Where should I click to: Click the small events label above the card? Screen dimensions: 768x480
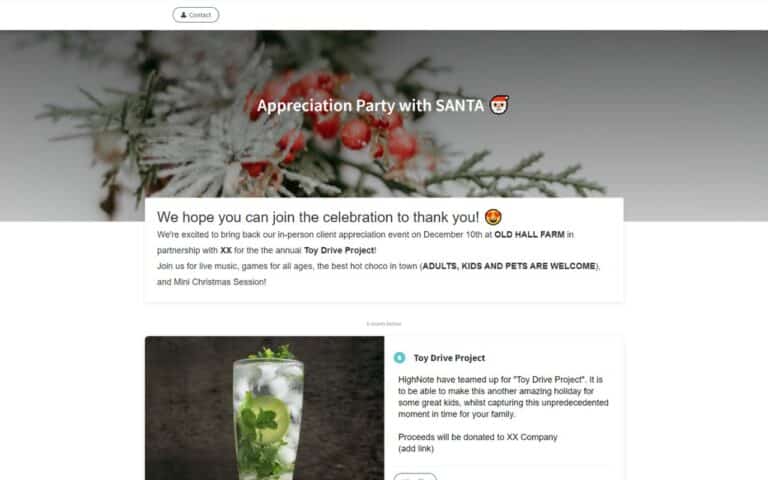pyautogui.click(x=384, y=324)
